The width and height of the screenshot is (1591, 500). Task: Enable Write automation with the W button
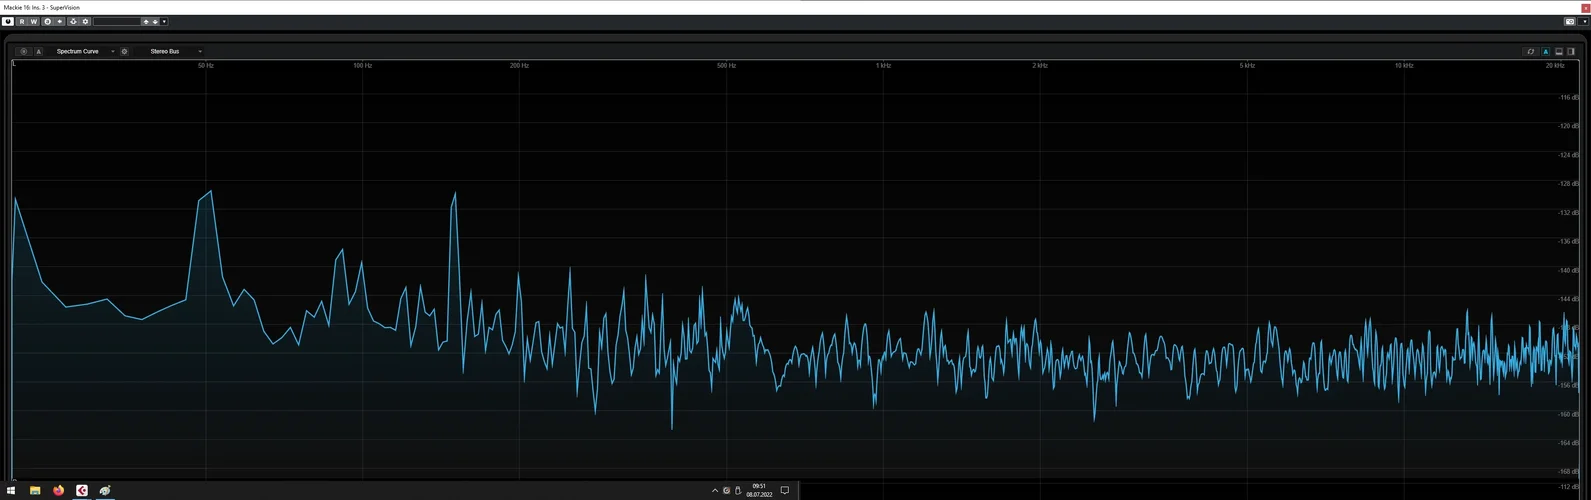34,21
